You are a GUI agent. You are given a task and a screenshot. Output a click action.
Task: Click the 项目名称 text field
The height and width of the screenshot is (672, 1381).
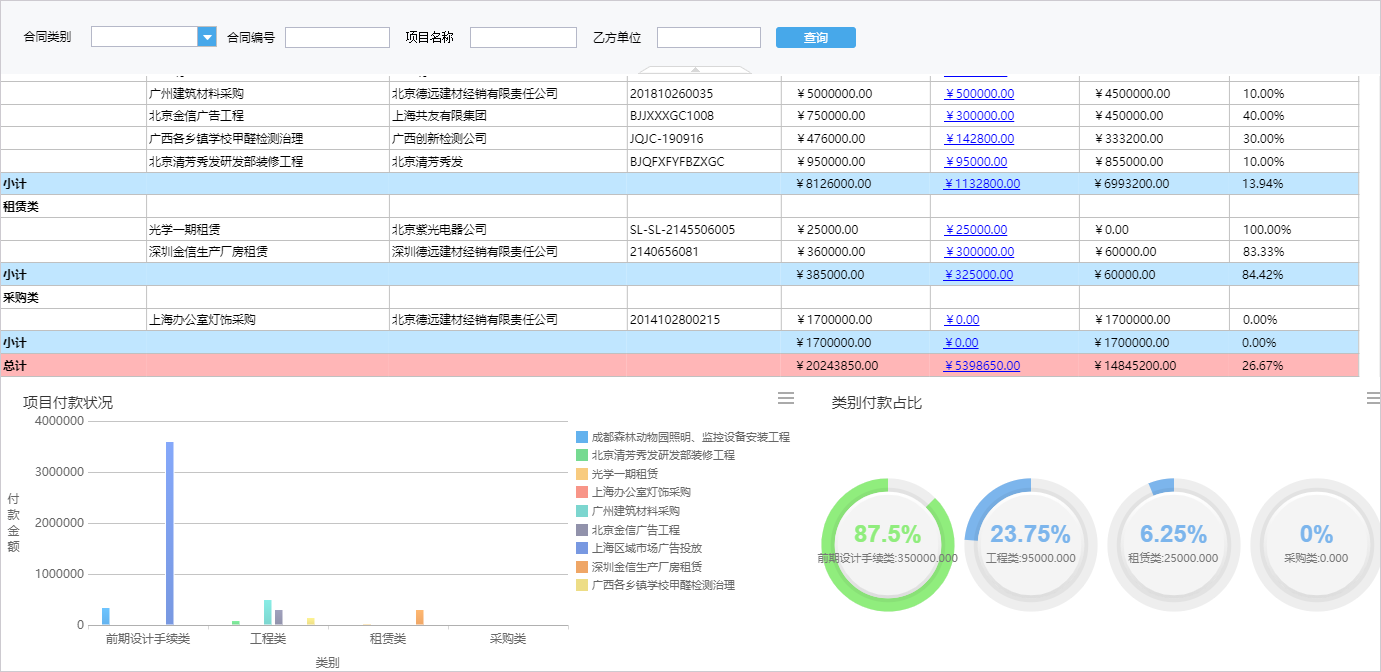coord(524,36)
